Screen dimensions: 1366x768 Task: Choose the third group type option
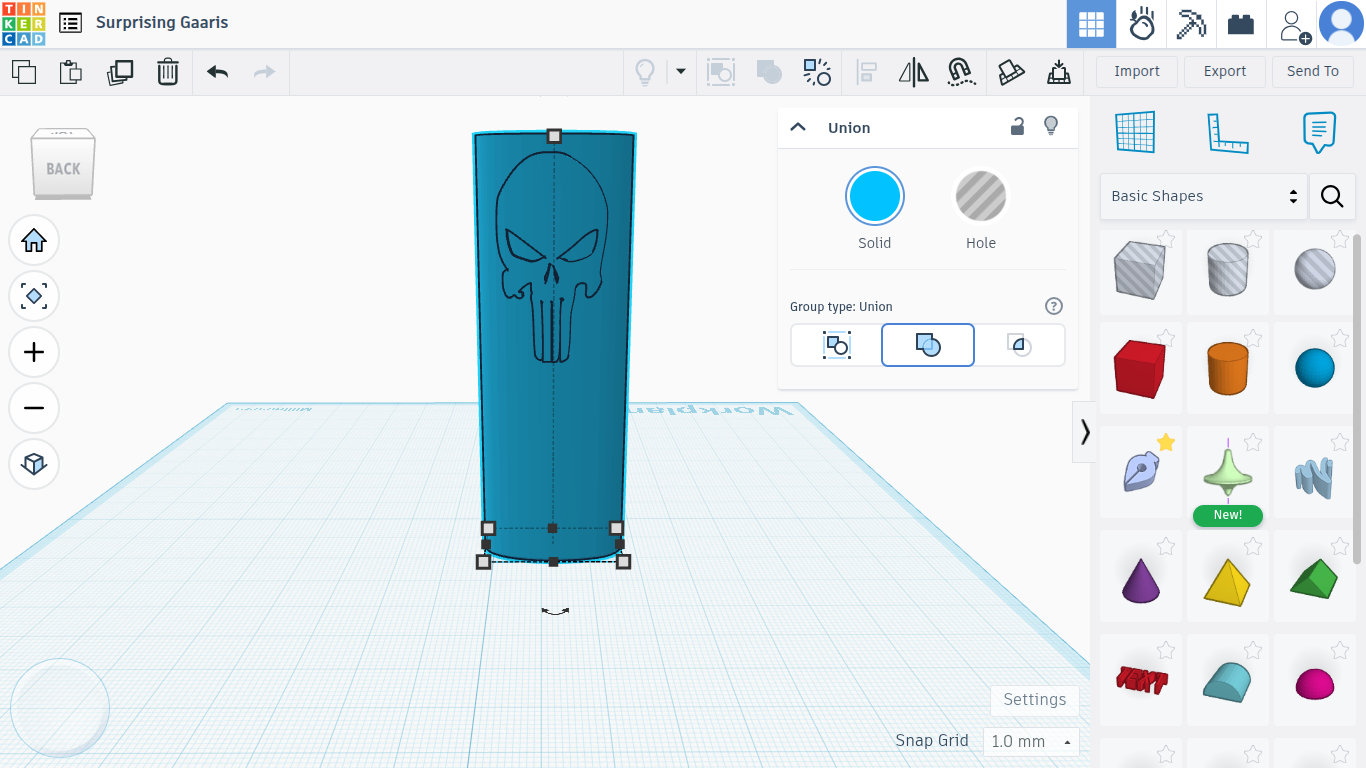point(1020,345)
